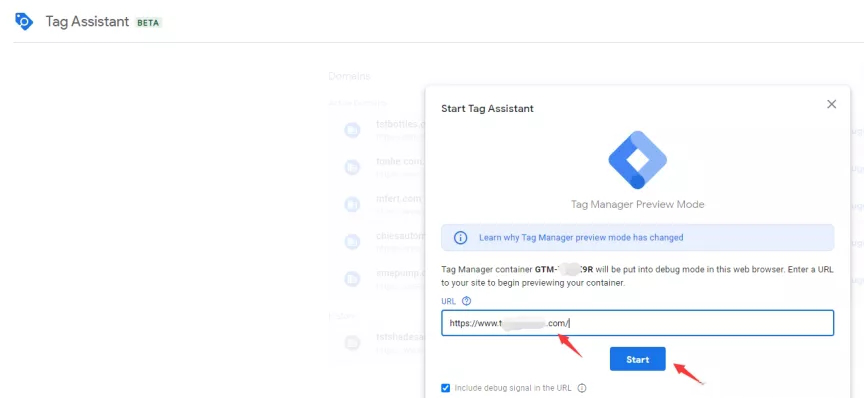This screenshot has width=864, height=398.
Task: Click the Domains heading in background page
Action: 349,76
